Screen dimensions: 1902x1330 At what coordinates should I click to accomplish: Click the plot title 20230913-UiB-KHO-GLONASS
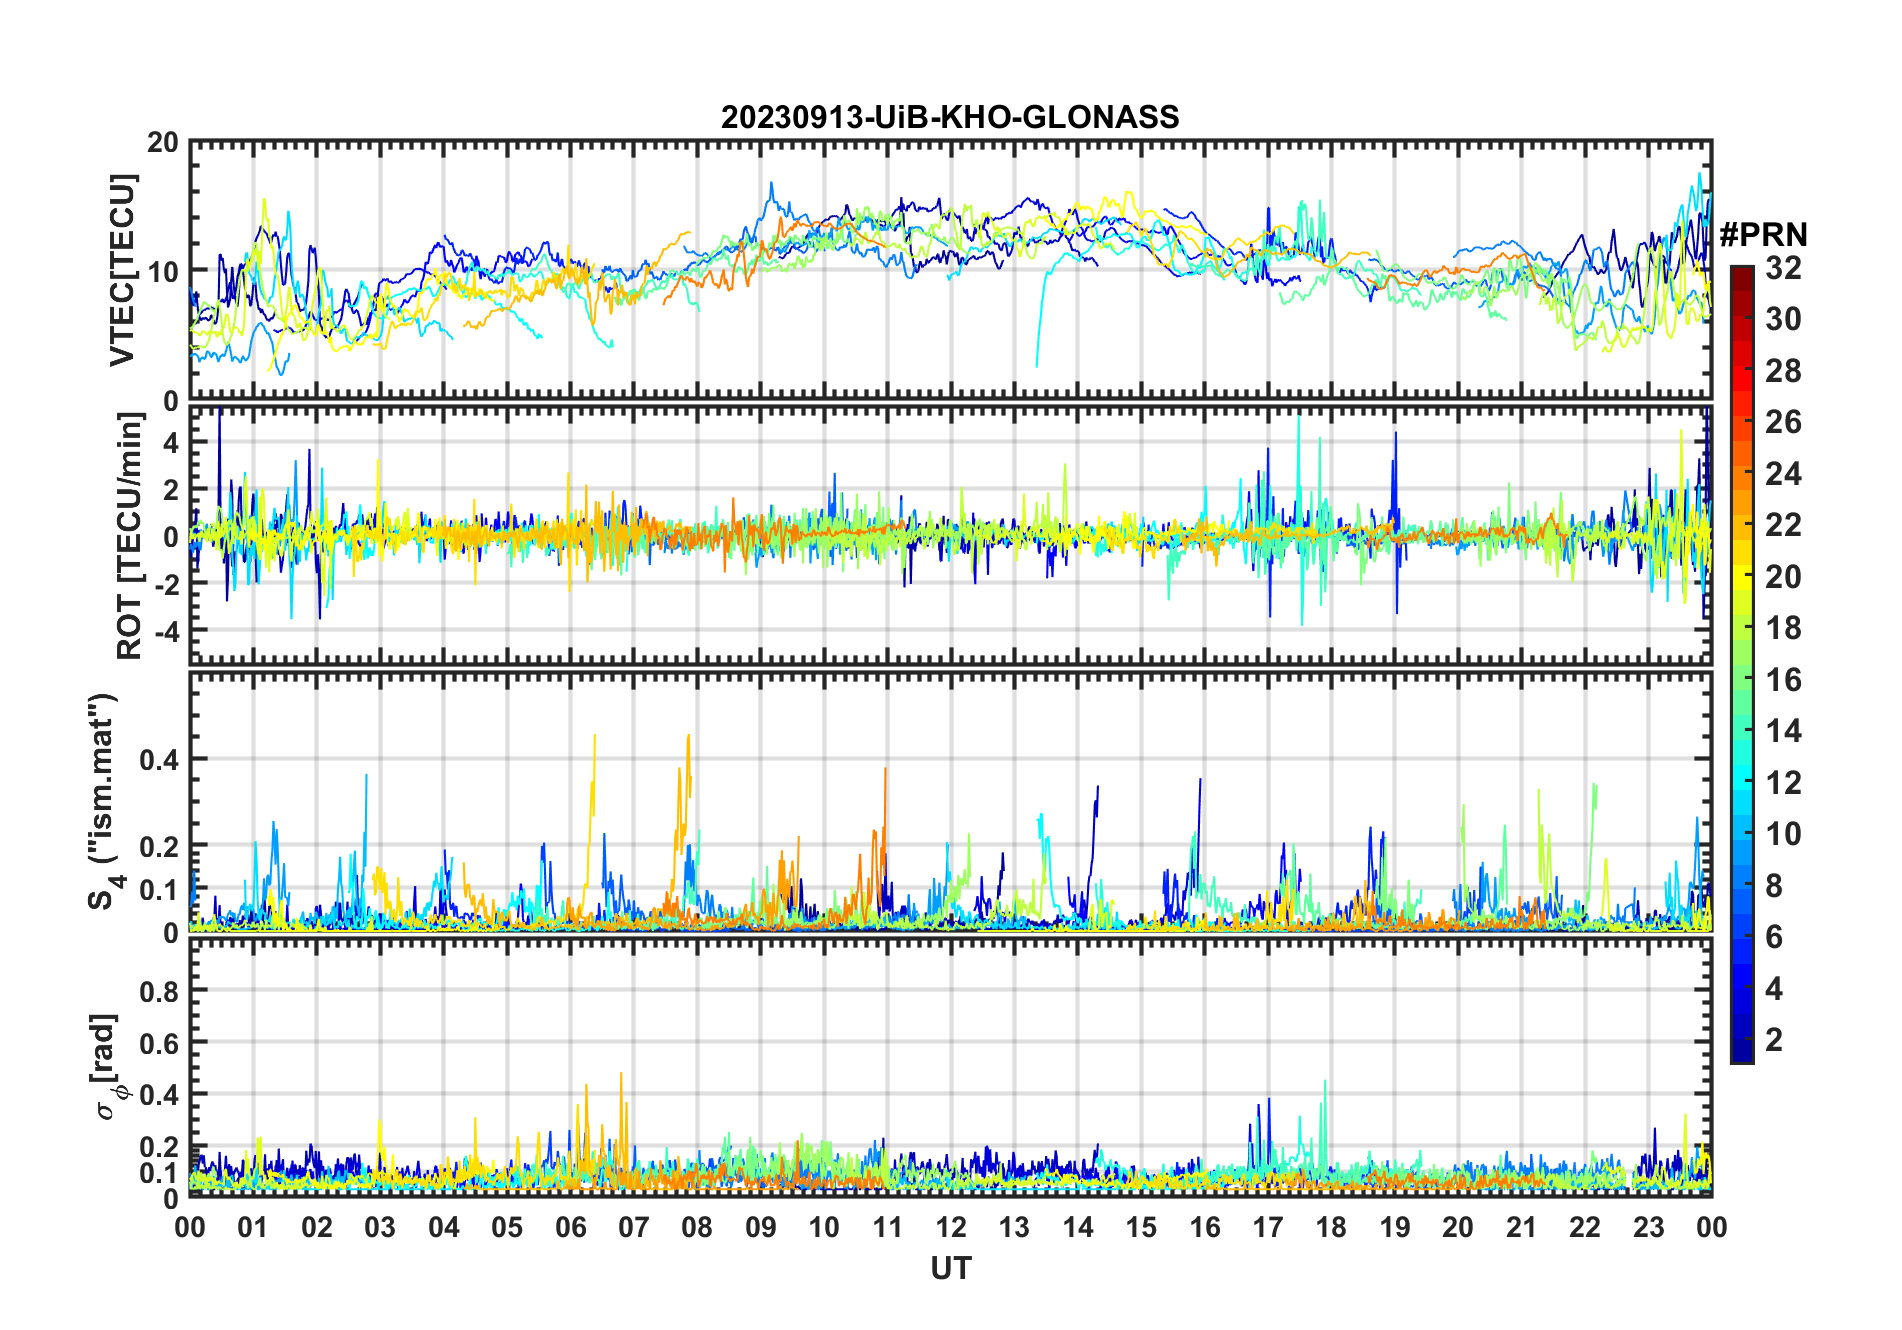click(950, 117)
